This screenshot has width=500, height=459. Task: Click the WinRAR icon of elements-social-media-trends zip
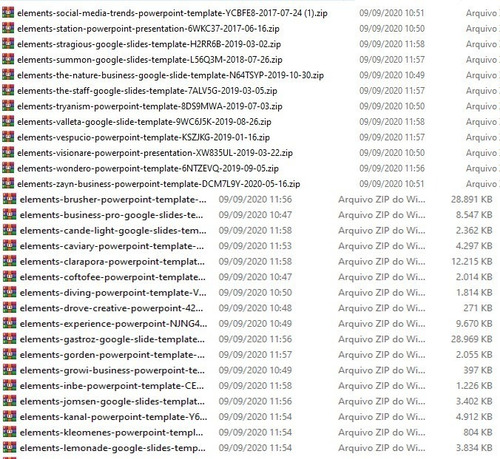click(8, 13)
